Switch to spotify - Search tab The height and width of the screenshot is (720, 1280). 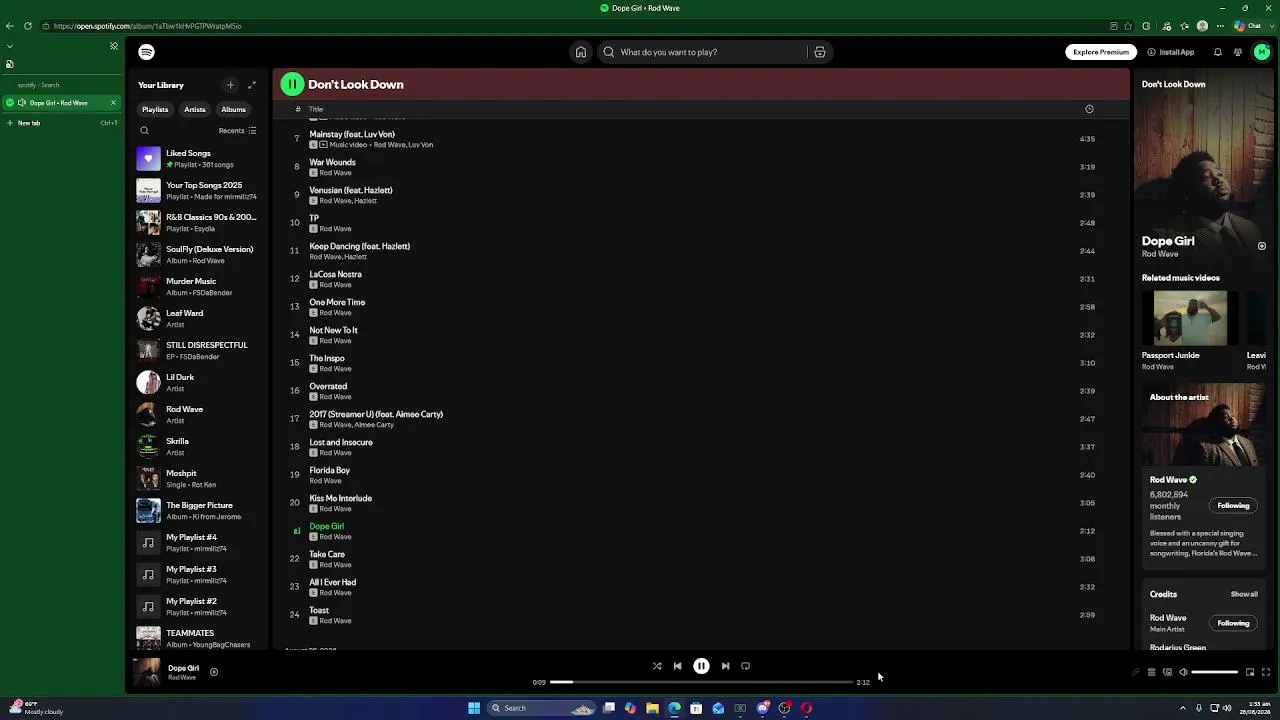click(x=60, y=85)
